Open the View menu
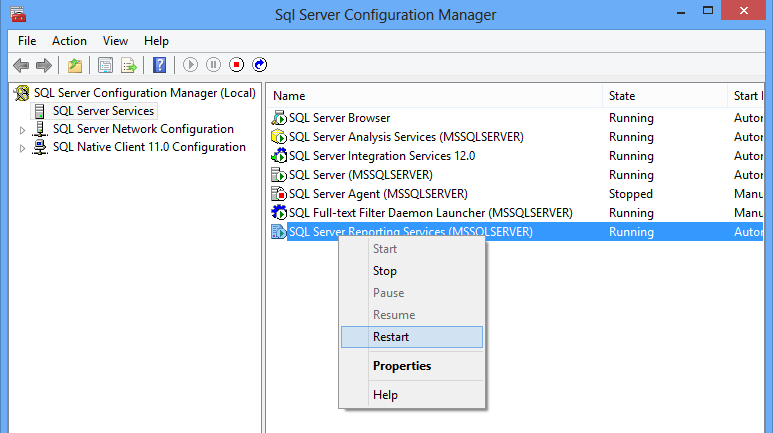The height and width of the screenshot is (433, 773). click(115, 41)
